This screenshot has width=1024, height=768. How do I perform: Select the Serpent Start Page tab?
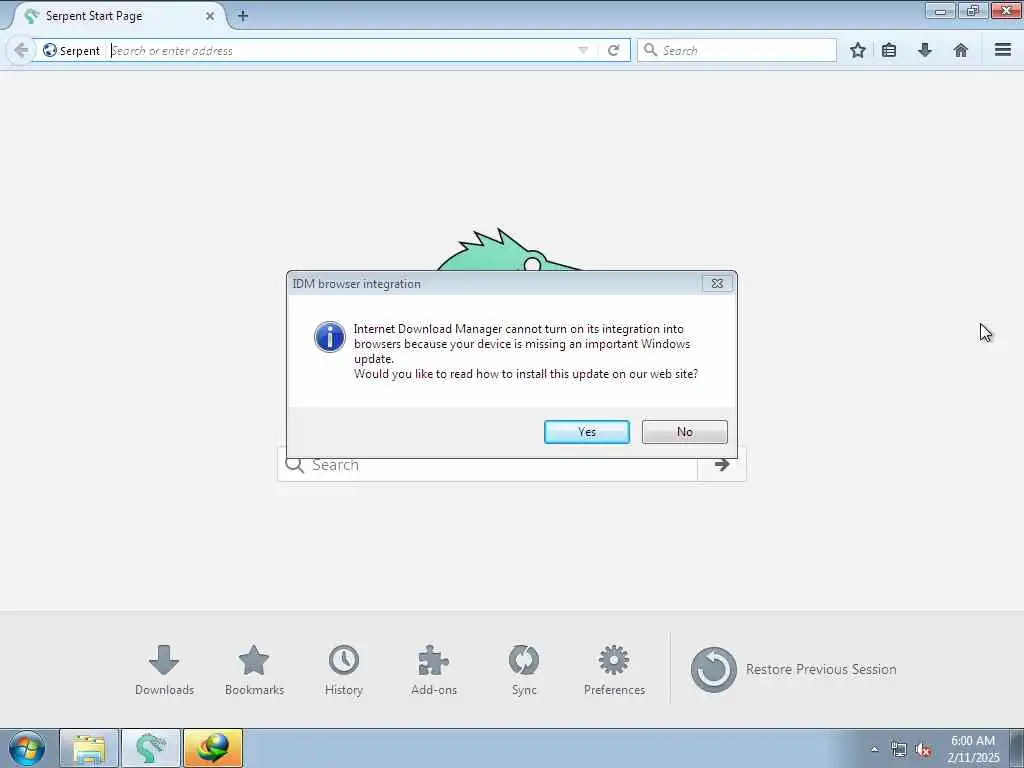[116, 16]
